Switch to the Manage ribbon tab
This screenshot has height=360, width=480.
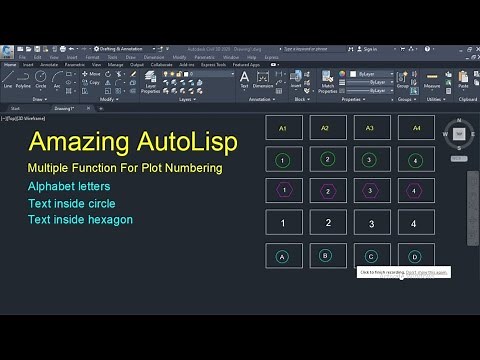[115, 65]
